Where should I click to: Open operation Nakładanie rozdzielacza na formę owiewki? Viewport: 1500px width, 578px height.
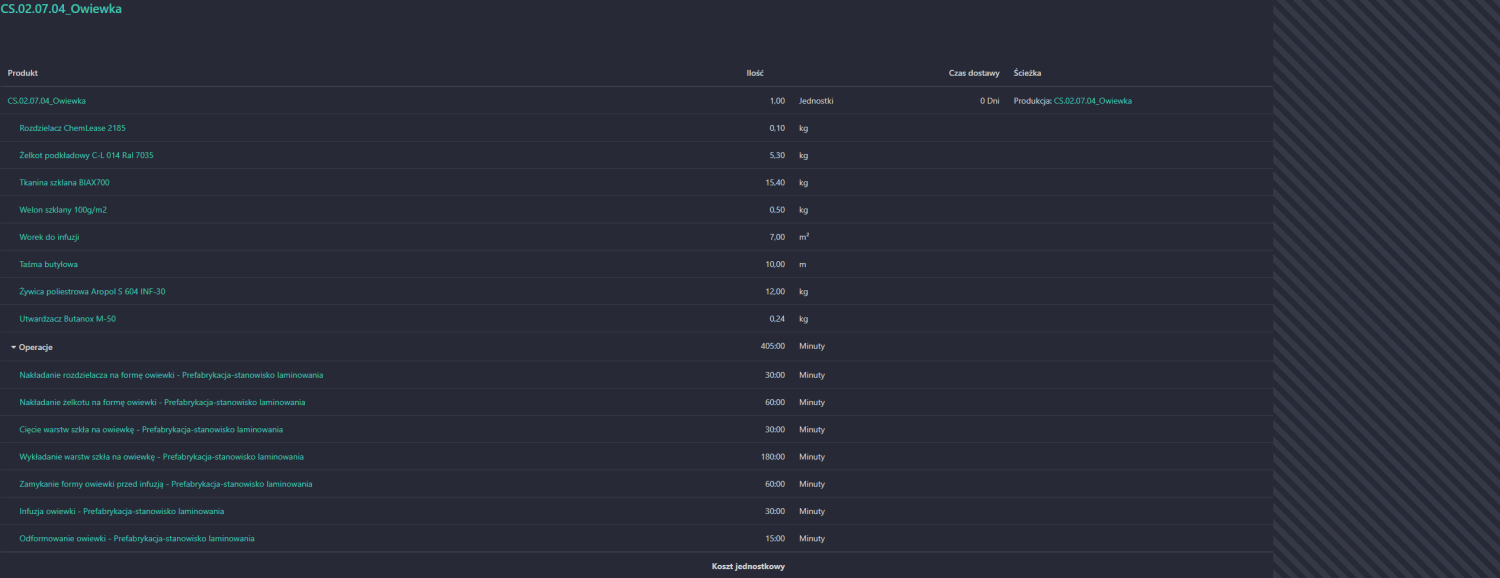pyautogui.click(x=171, y=375)
